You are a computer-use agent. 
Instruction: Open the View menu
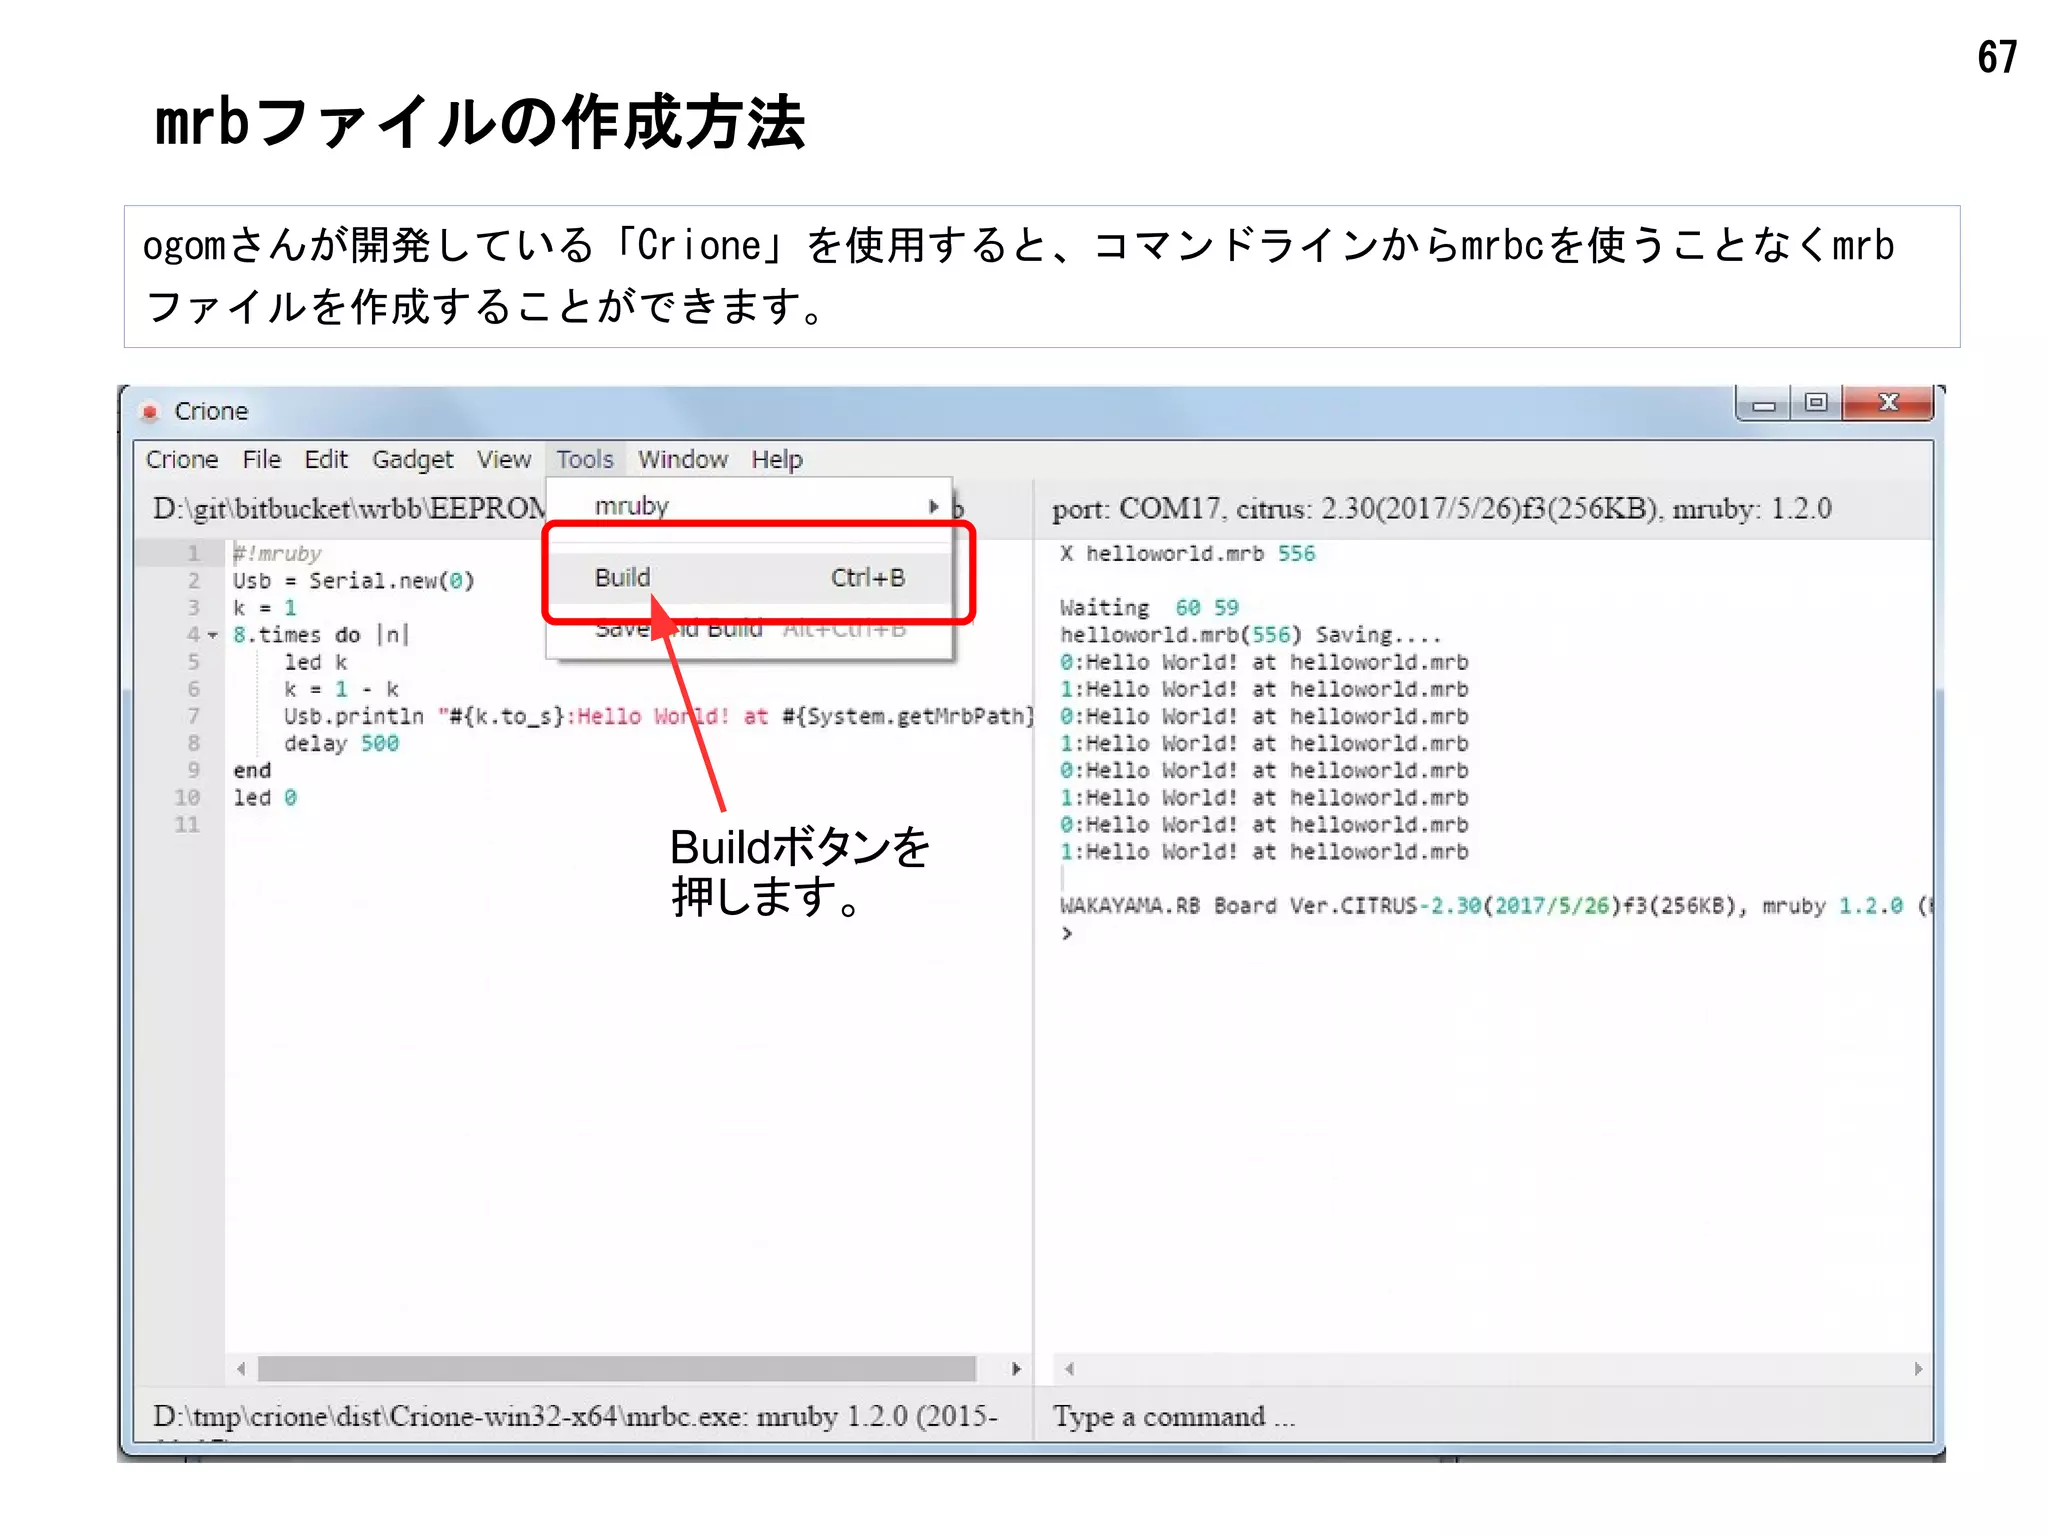click(x=503, y=459)
